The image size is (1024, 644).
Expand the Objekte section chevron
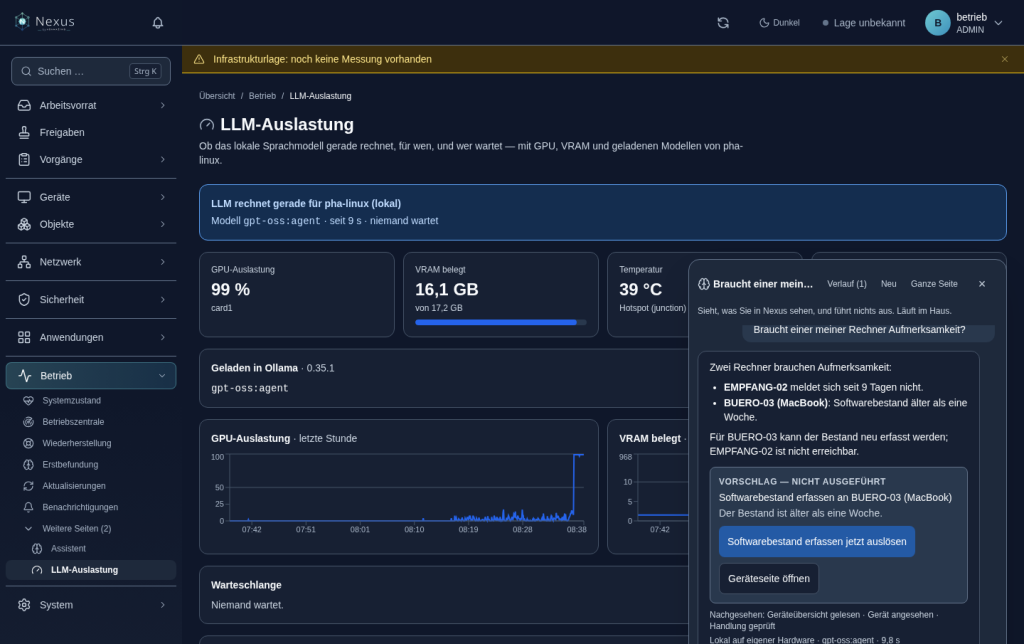click(x=163, y=224)
